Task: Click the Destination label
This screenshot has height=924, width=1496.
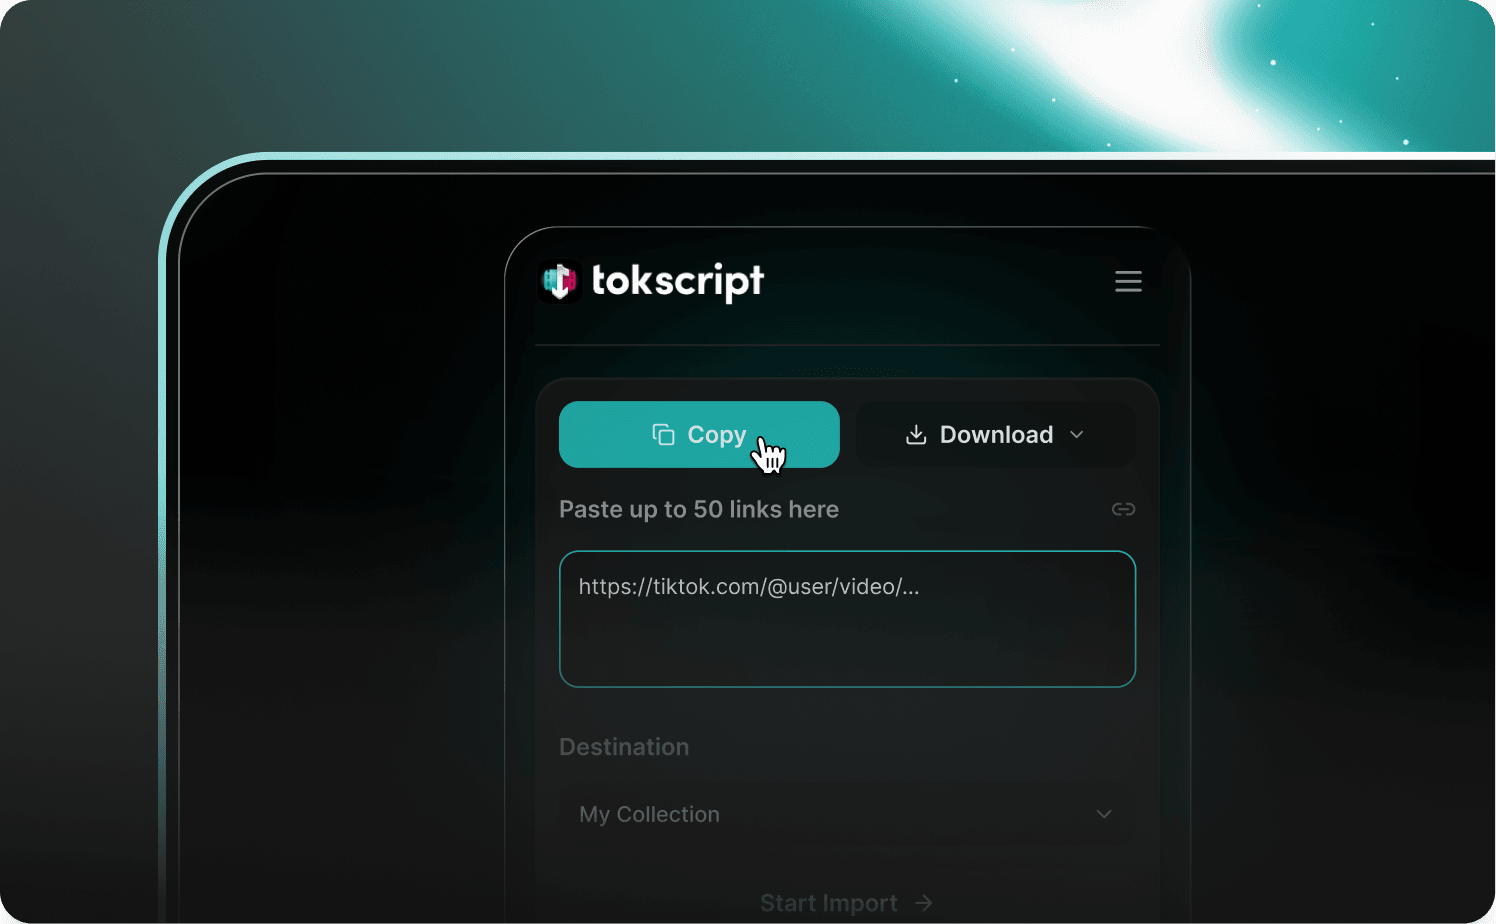Action: pos(624,747)
